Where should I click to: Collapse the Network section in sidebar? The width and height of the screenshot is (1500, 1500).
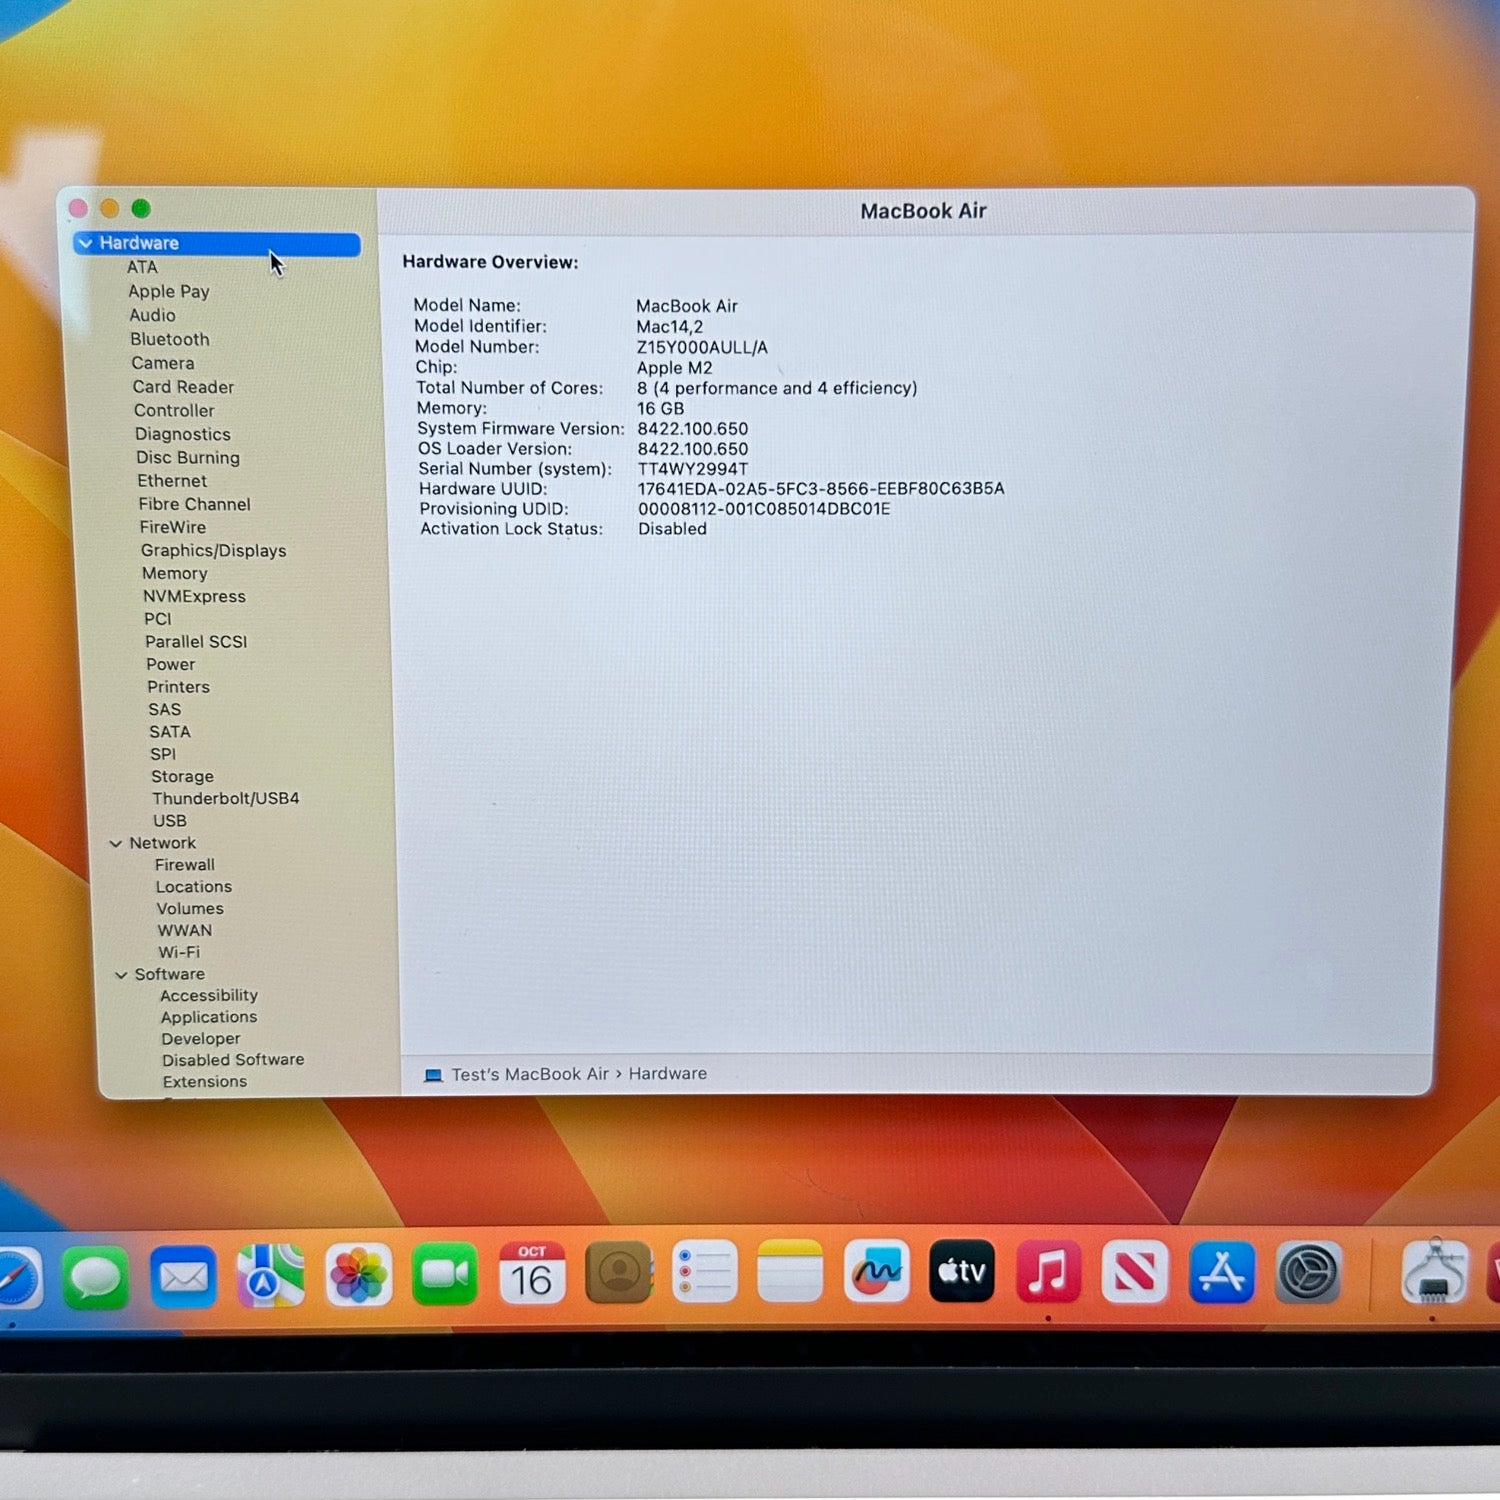(116, 844)
